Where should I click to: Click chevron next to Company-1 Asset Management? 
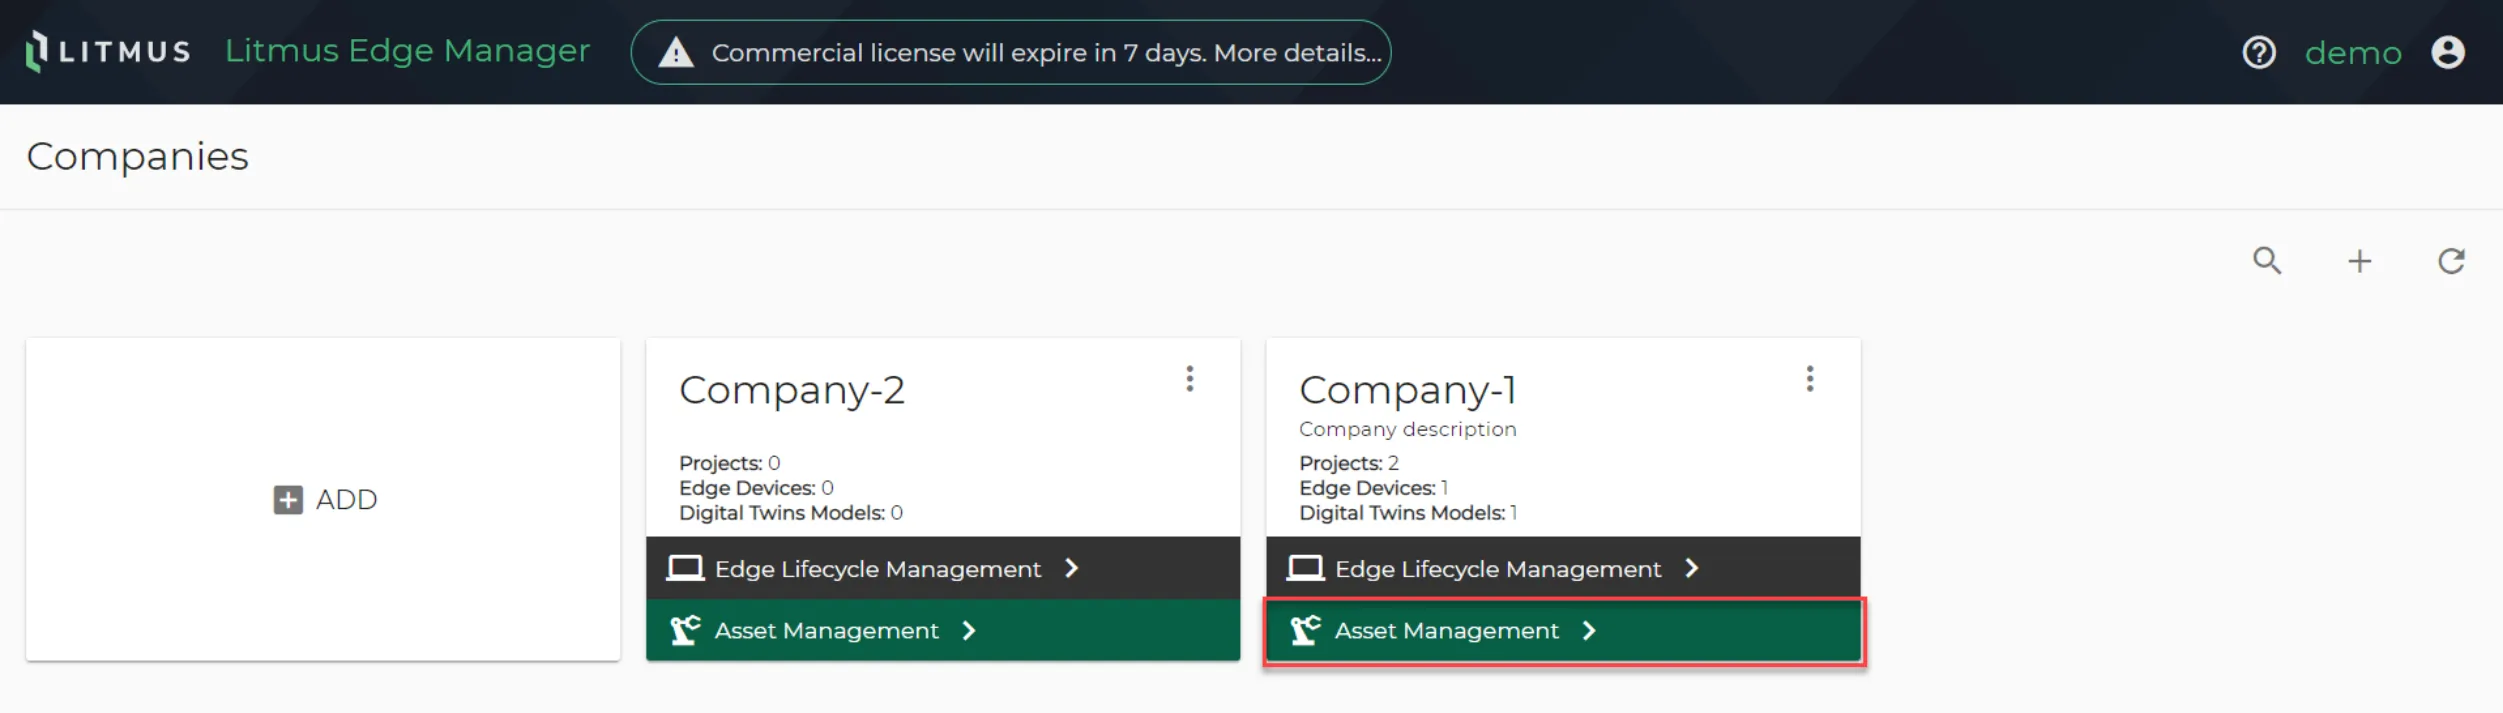click(x=1589, y=630)
